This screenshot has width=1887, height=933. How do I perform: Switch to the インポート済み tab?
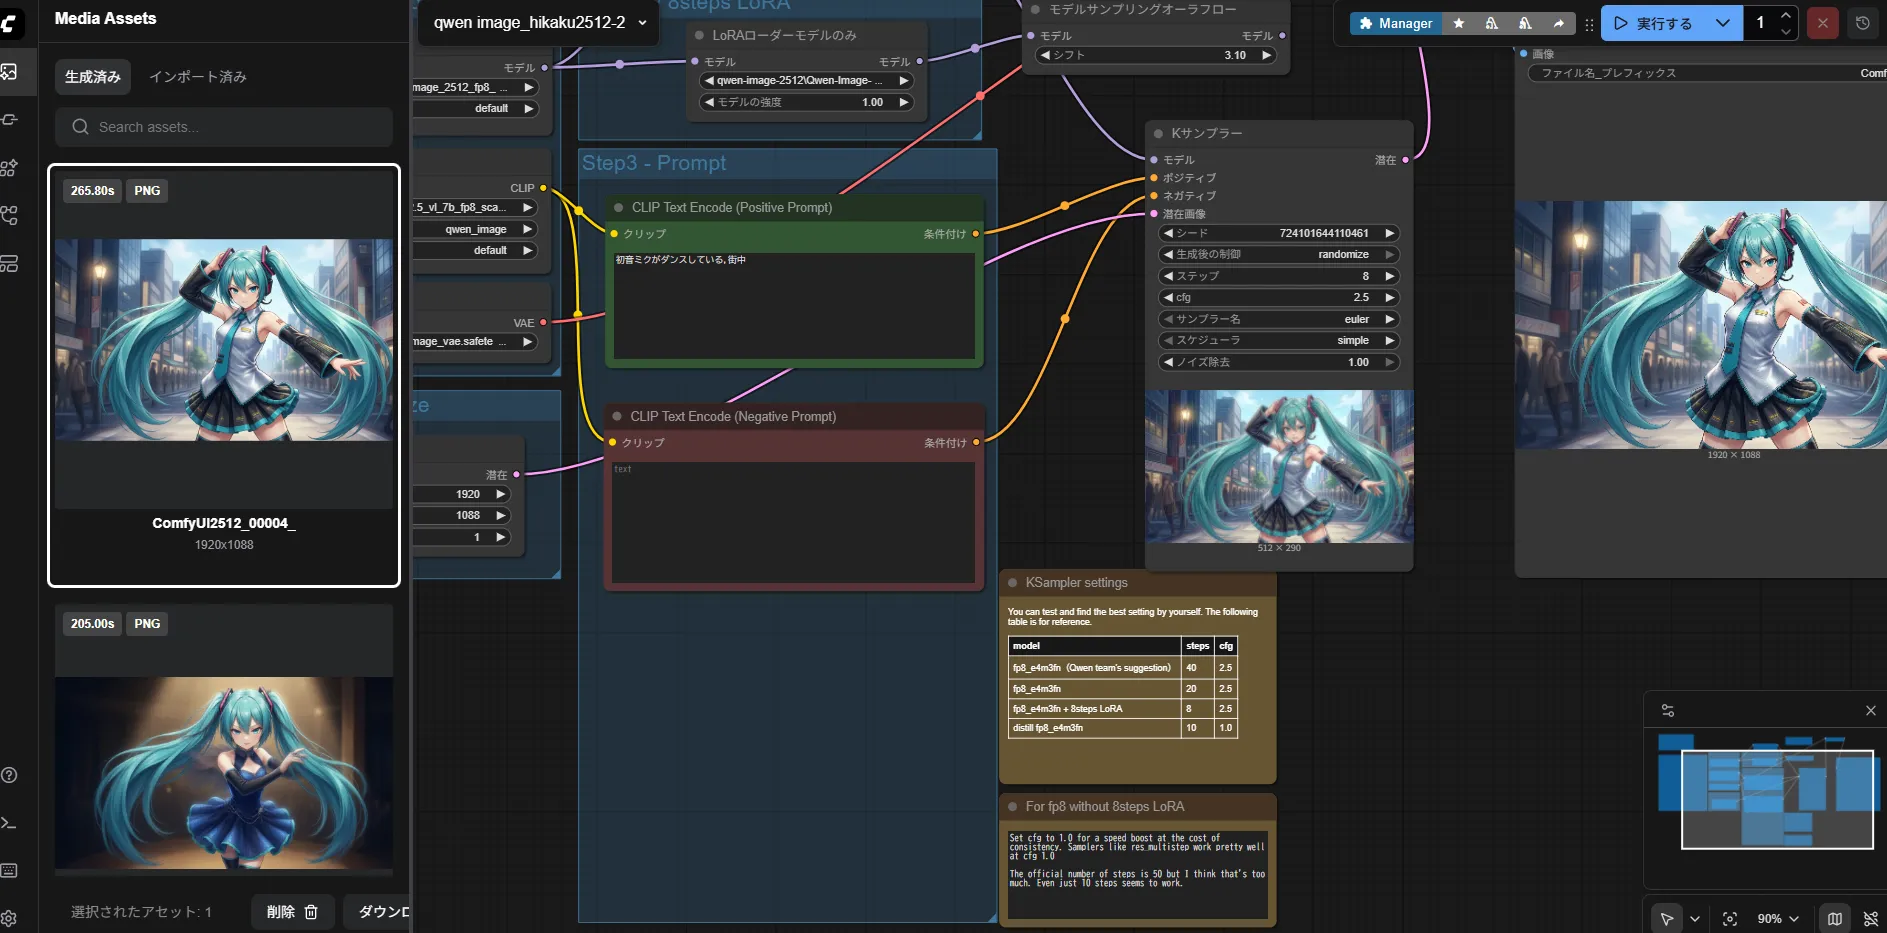pyautogui.click(x=198, y=77)
